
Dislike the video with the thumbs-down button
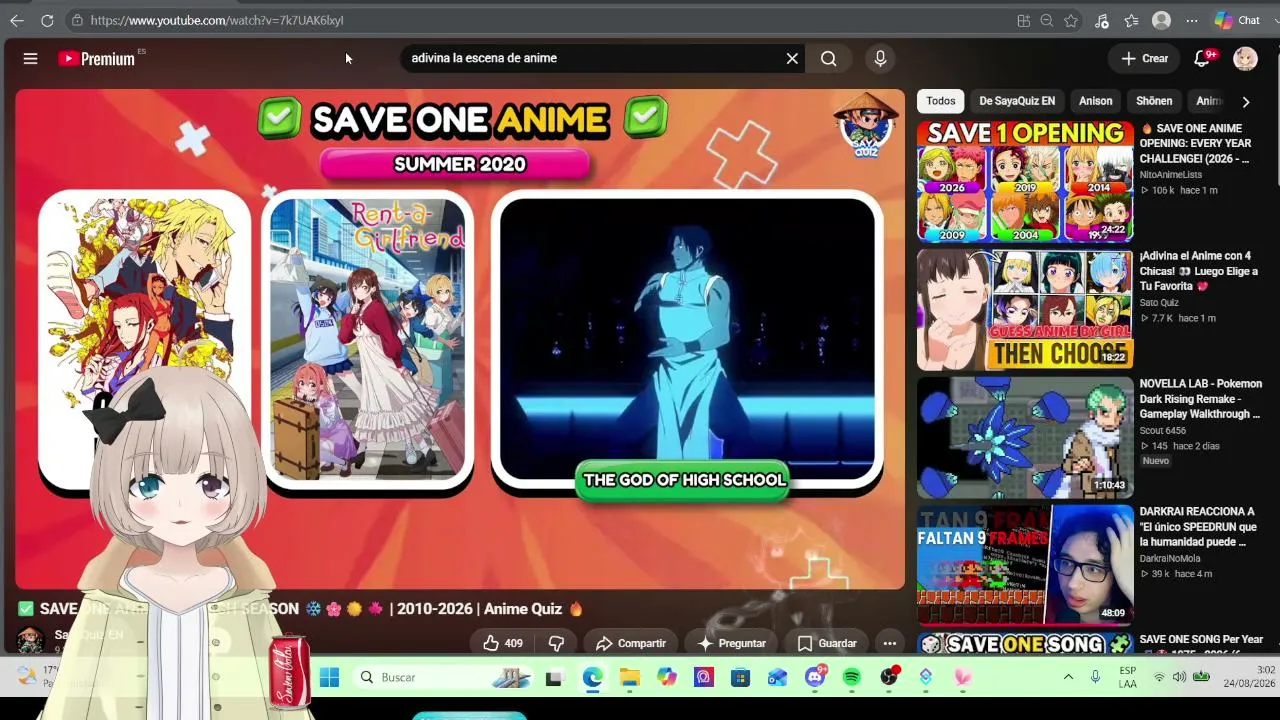pyautogui.click(x=557, y=643)
